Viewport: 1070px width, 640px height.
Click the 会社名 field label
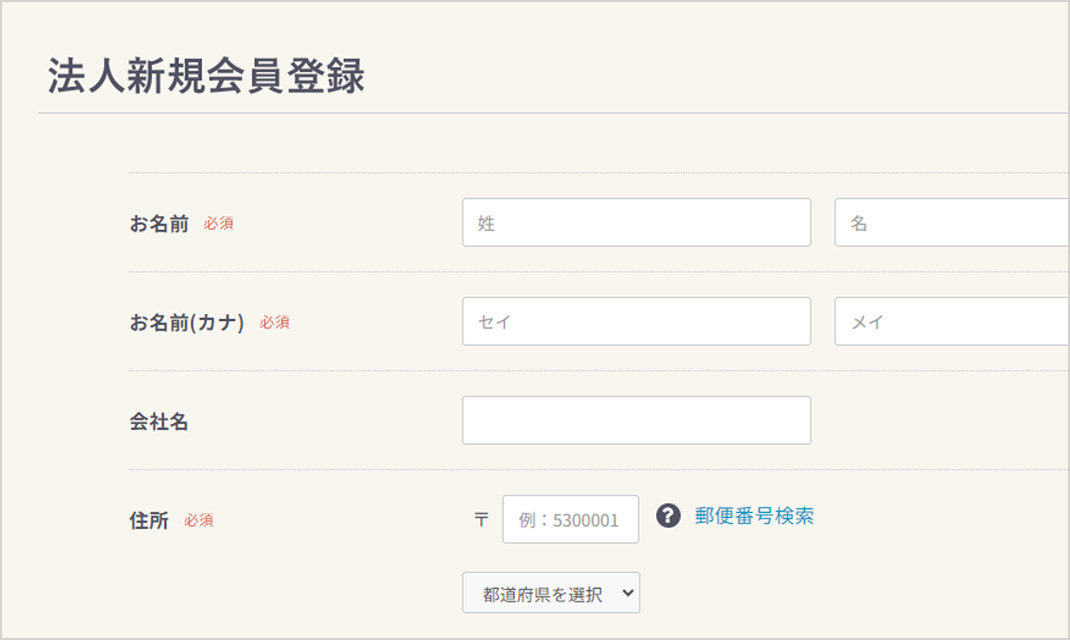coord(159,421)
